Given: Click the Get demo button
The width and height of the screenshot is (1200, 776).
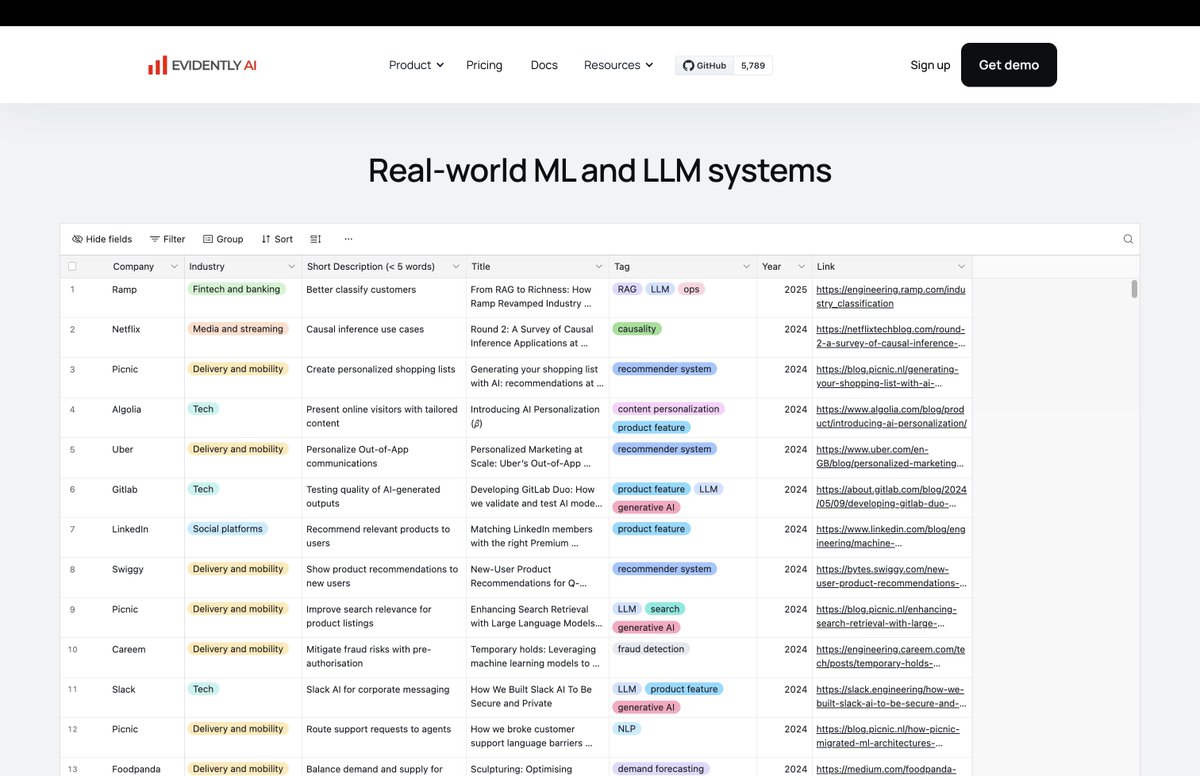Looking at the screenshot, I should pos(1009,65).
